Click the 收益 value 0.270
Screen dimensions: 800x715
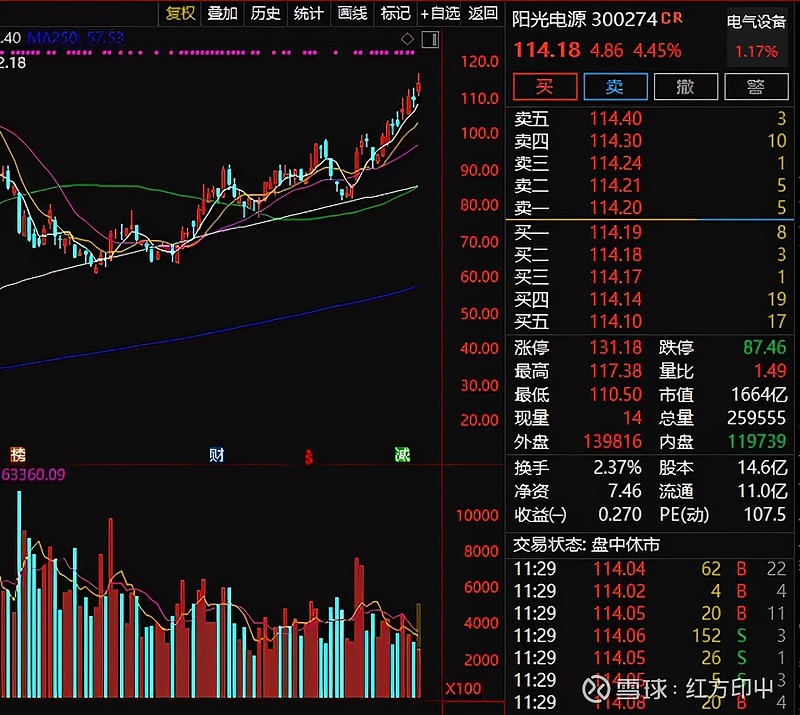tap(620, 514)
